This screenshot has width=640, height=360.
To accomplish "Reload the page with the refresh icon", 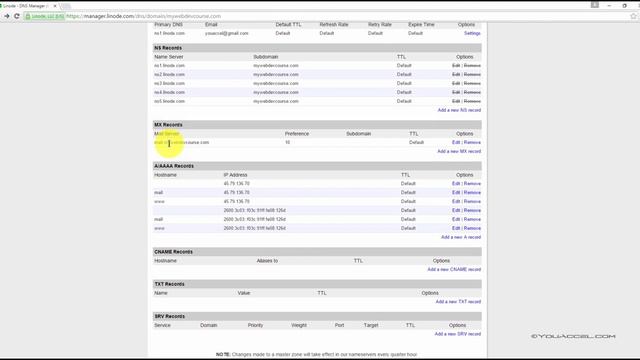I will 17,16.
